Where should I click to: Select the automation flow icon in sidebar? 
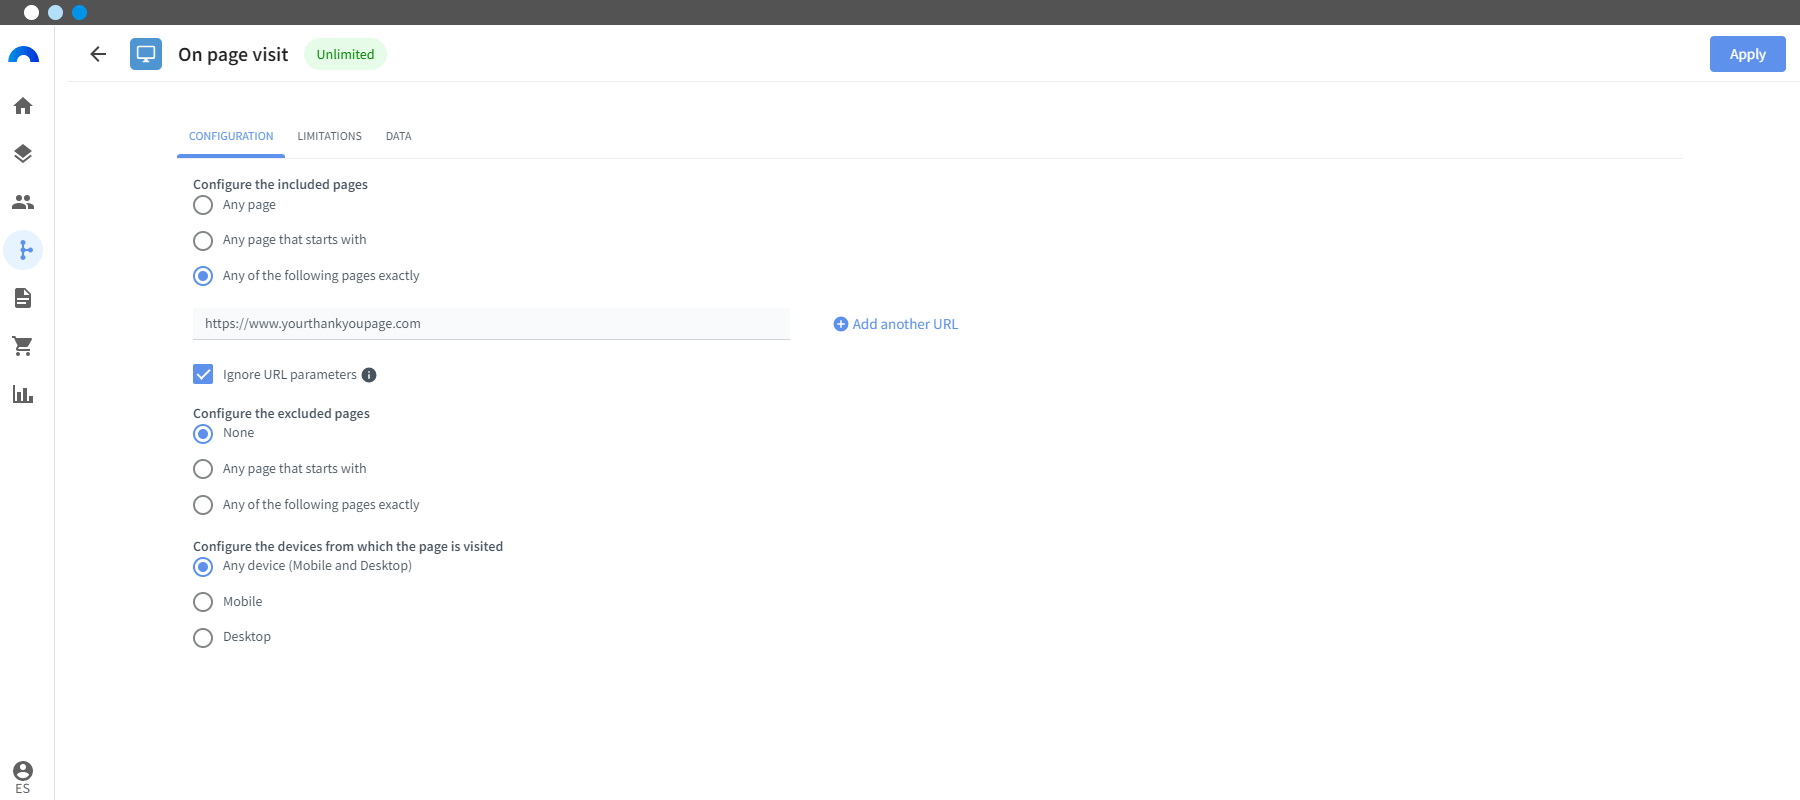pyautogui.click(x=23, y=250)
